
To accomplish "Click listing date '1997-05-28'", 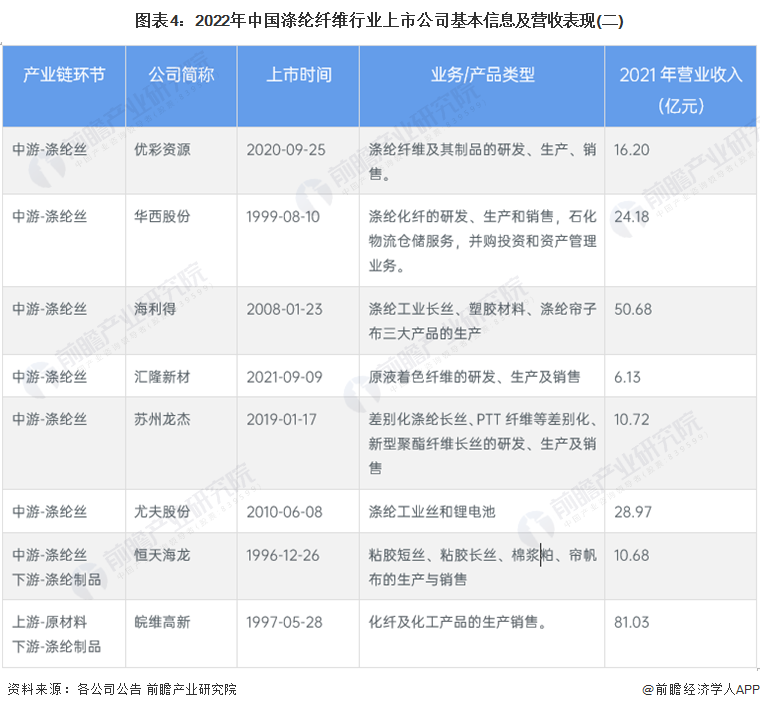I will (x=285, y=622).
